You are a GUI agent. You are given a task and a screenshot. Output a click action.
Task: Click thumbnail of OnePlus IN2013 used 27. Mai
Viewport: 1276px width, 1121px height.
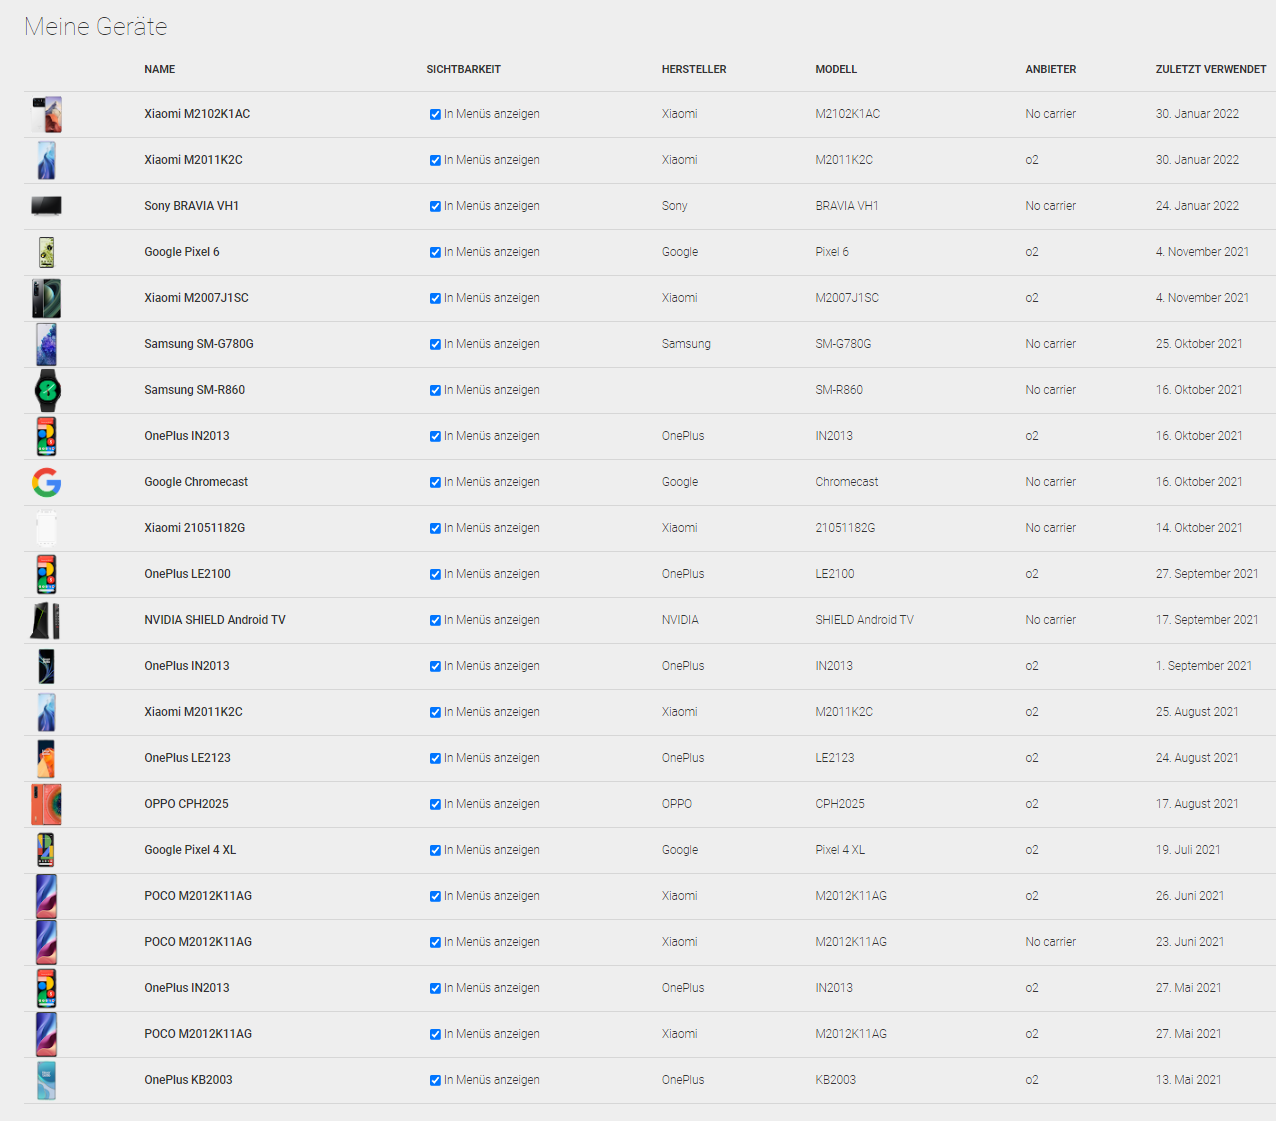click(47, 988)
